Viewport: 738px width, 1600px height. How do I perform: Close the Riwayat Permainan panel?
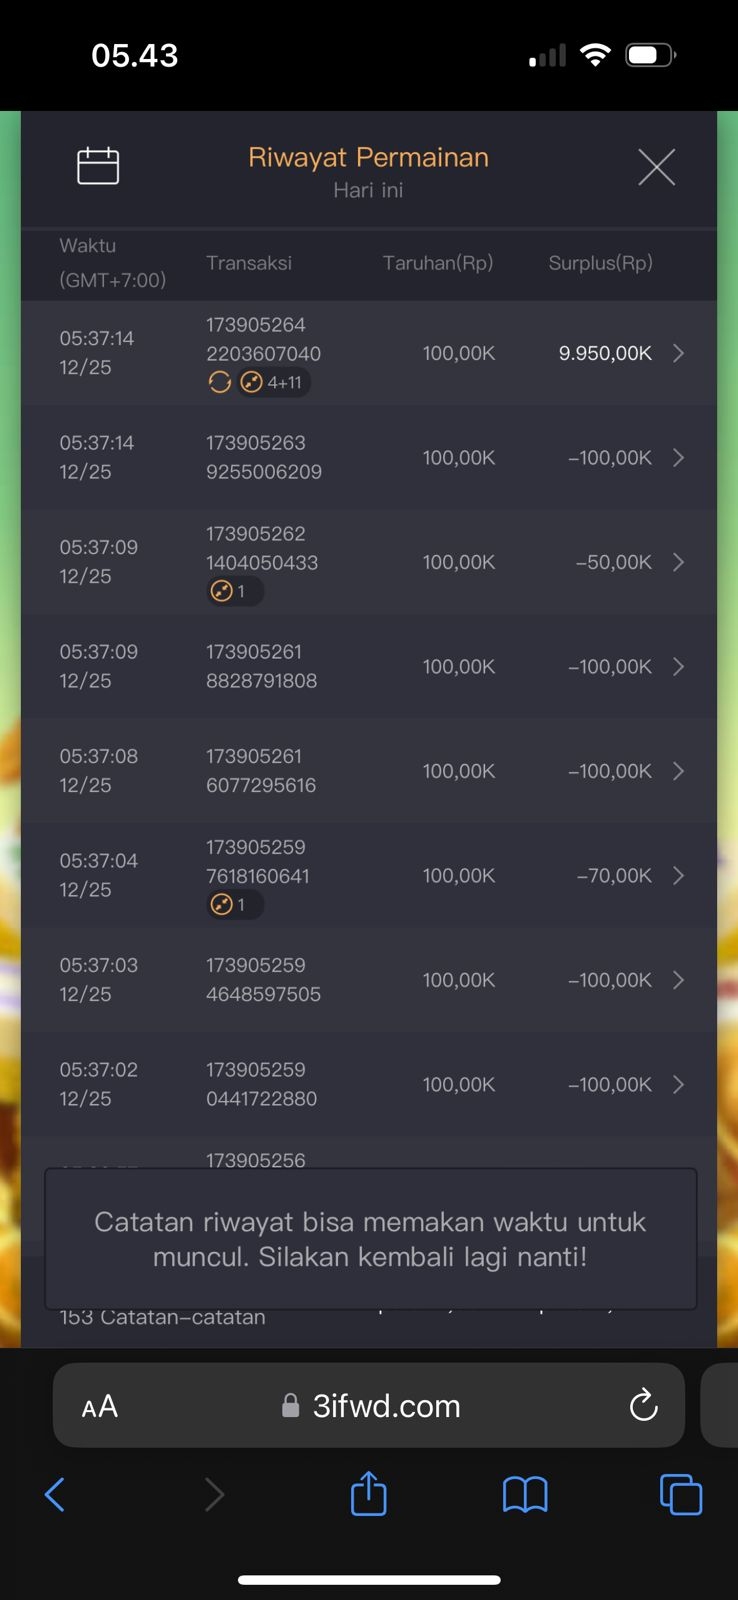pyautogui.click(x=656, y=167)
